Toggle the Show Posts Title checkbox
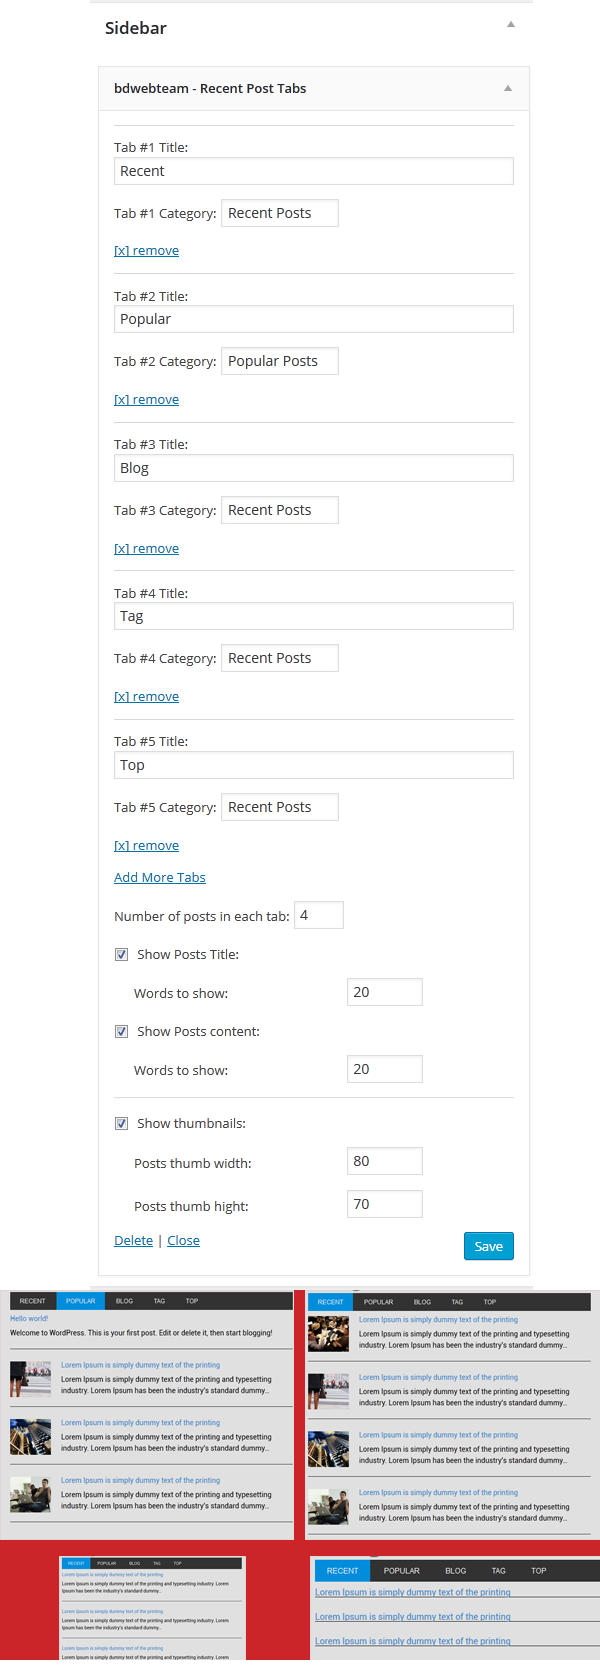 tap(122, 955)
